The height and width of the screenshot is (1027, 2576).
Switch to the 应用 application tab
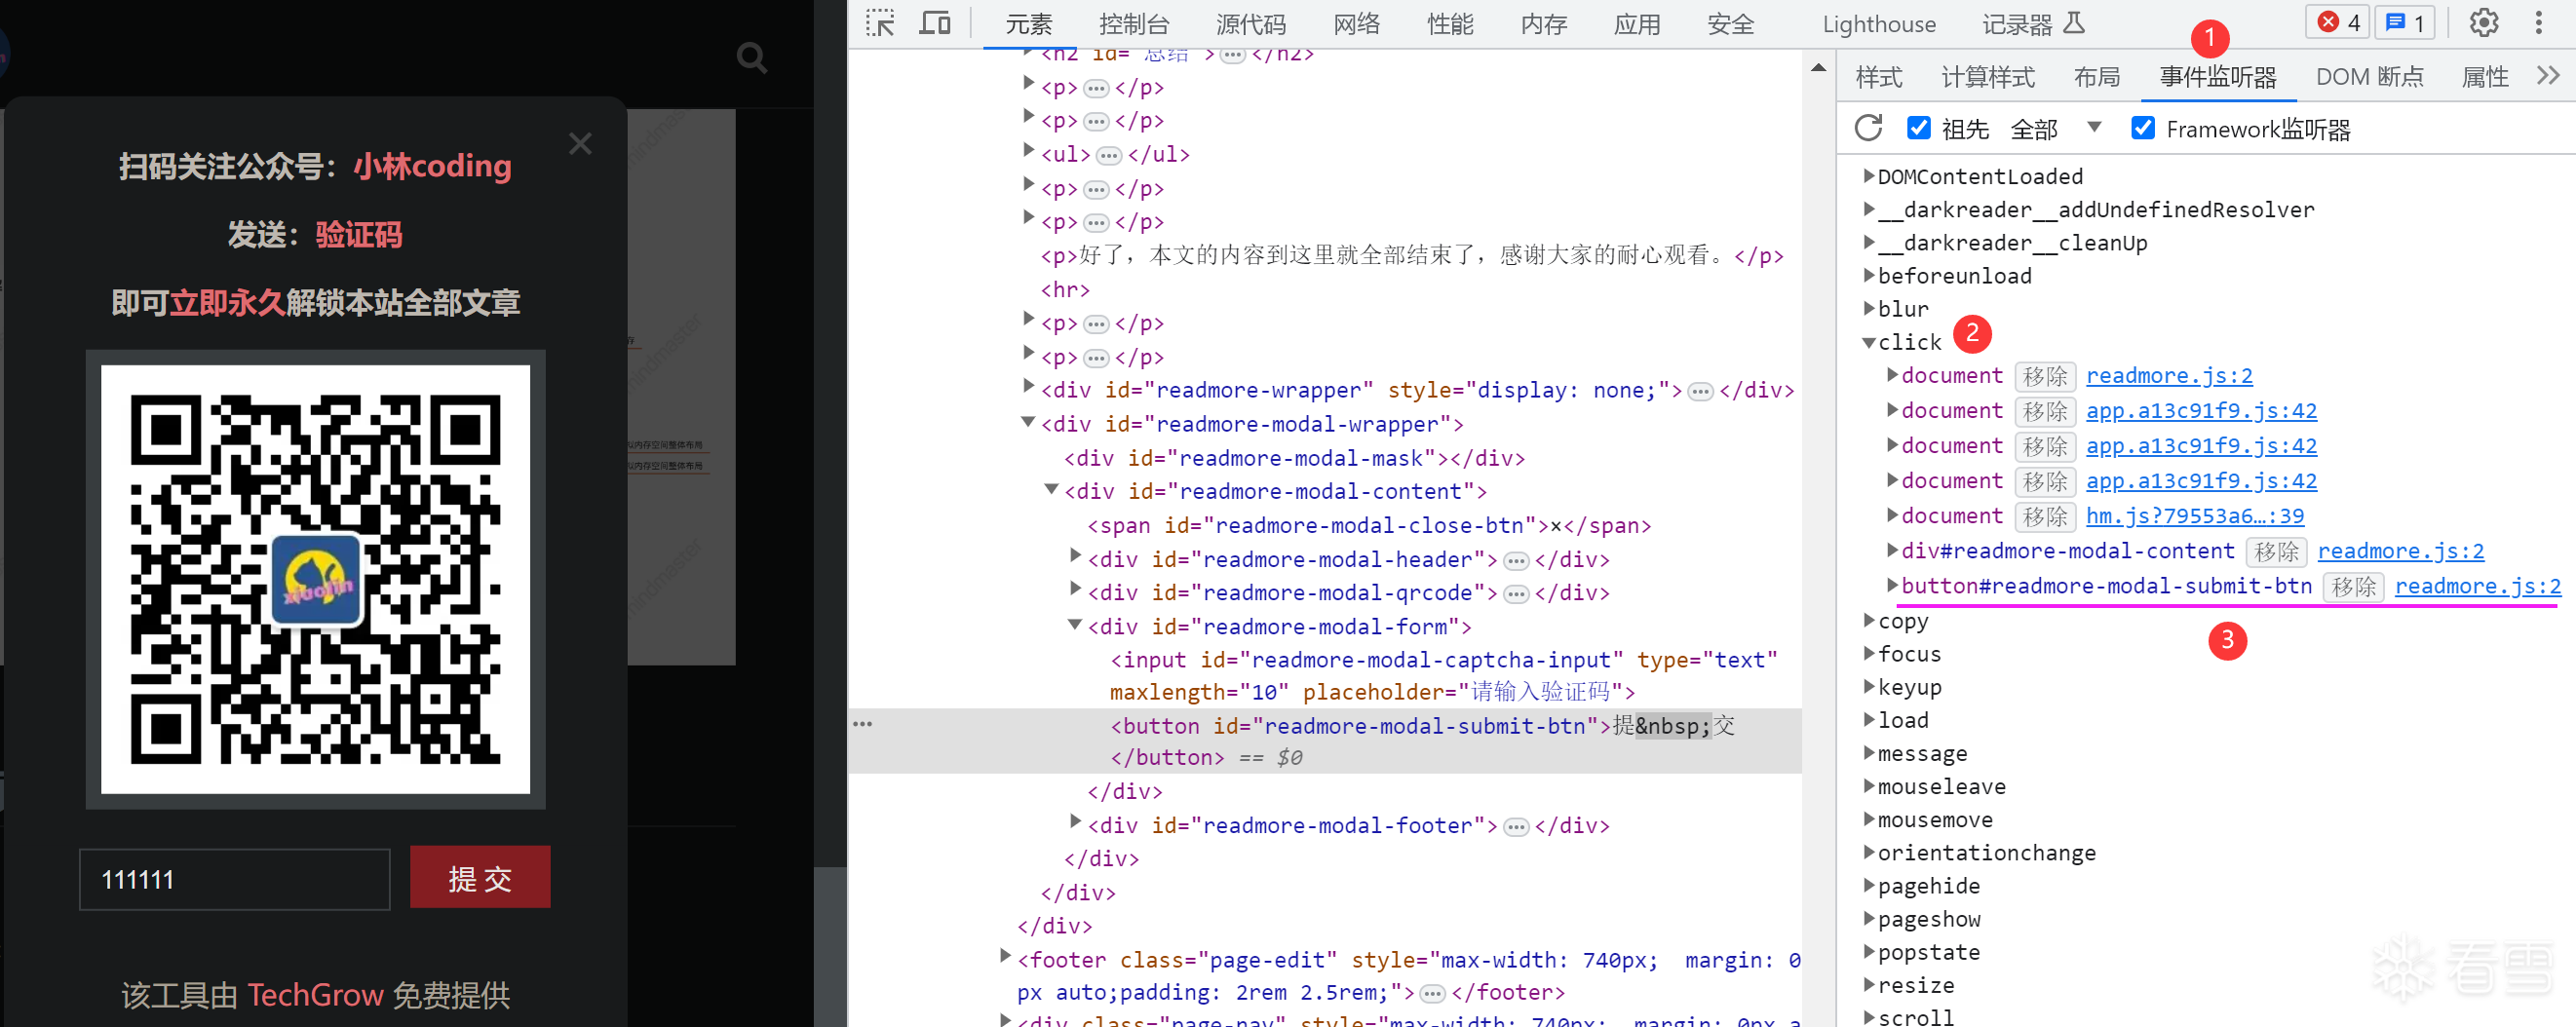(x=1637, y=24)
